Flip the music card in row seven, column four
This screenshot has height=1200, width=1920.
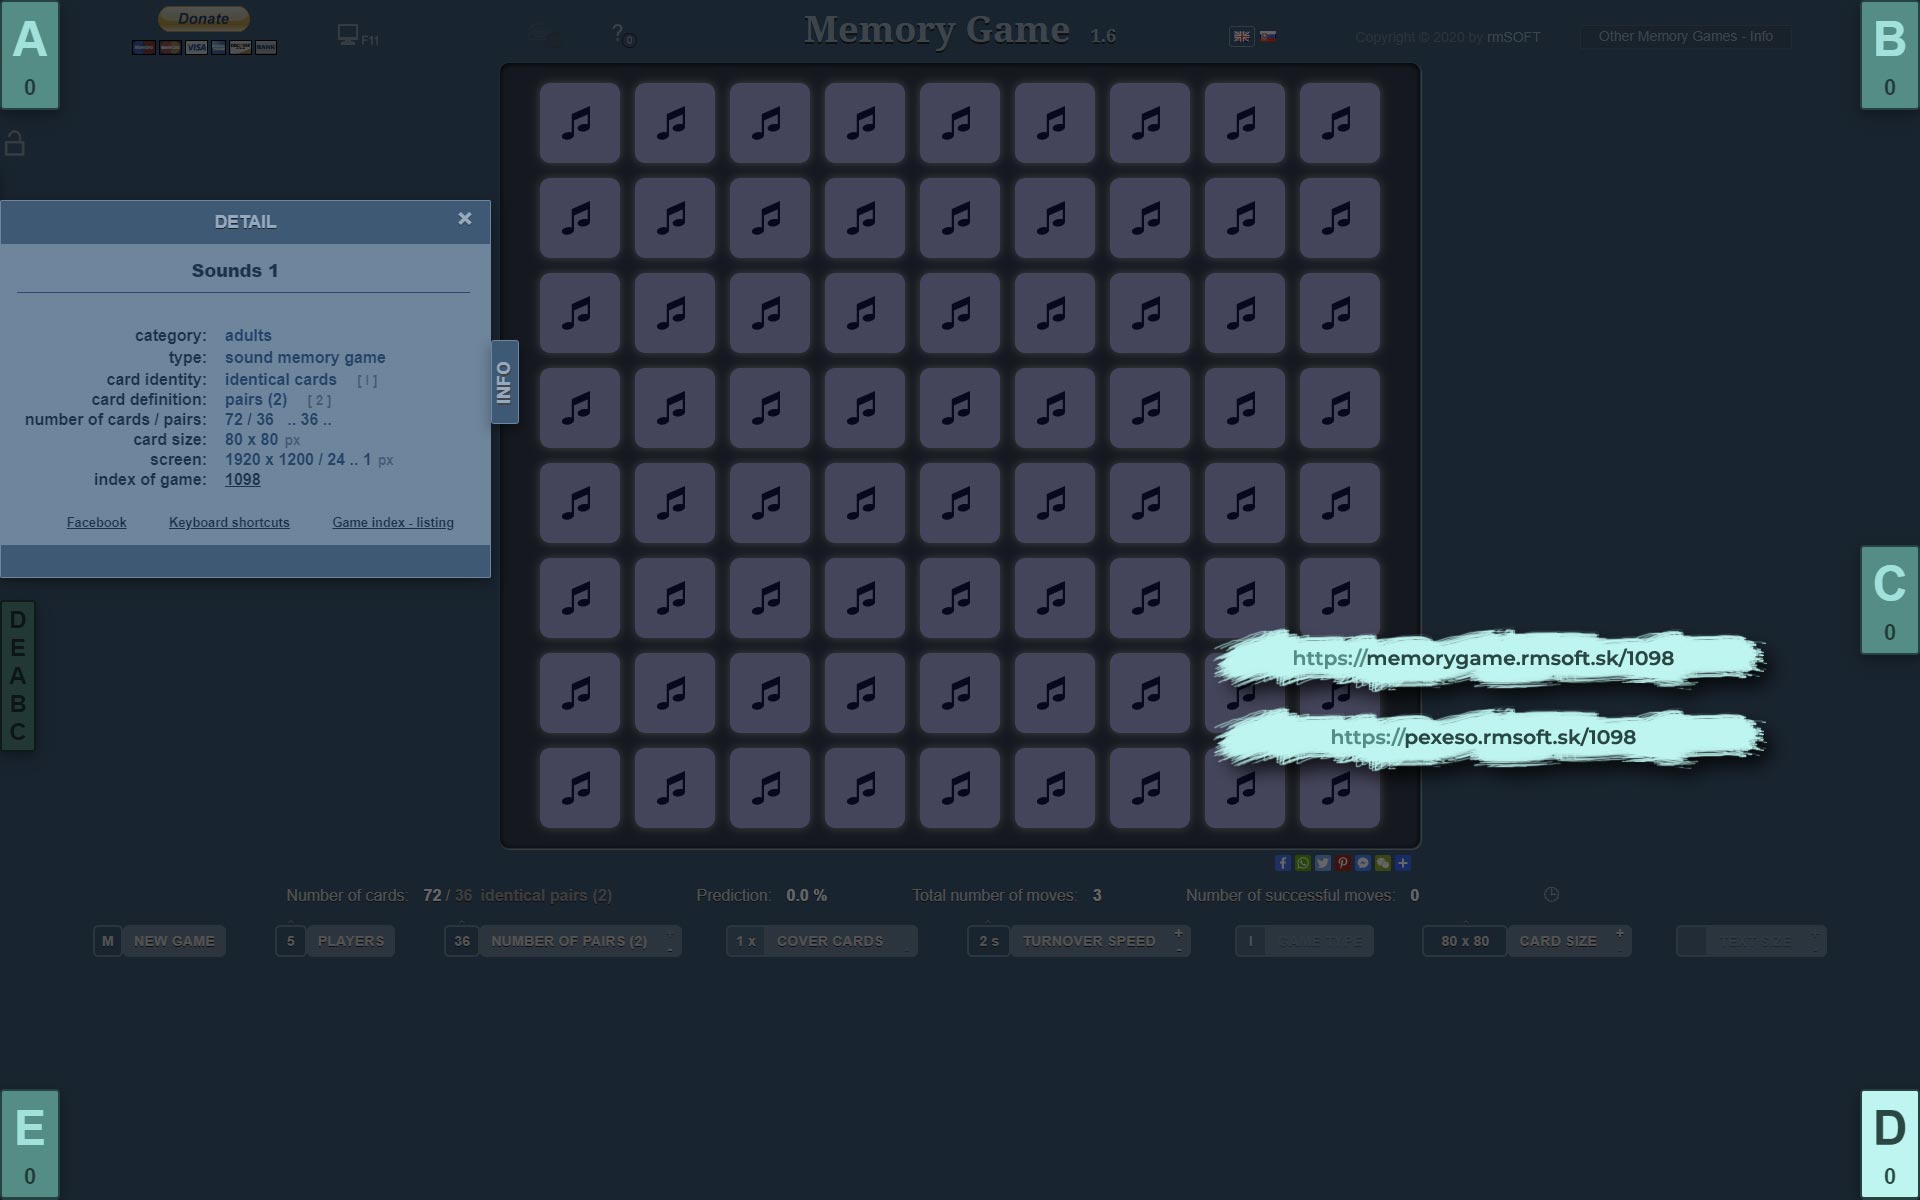865,693
